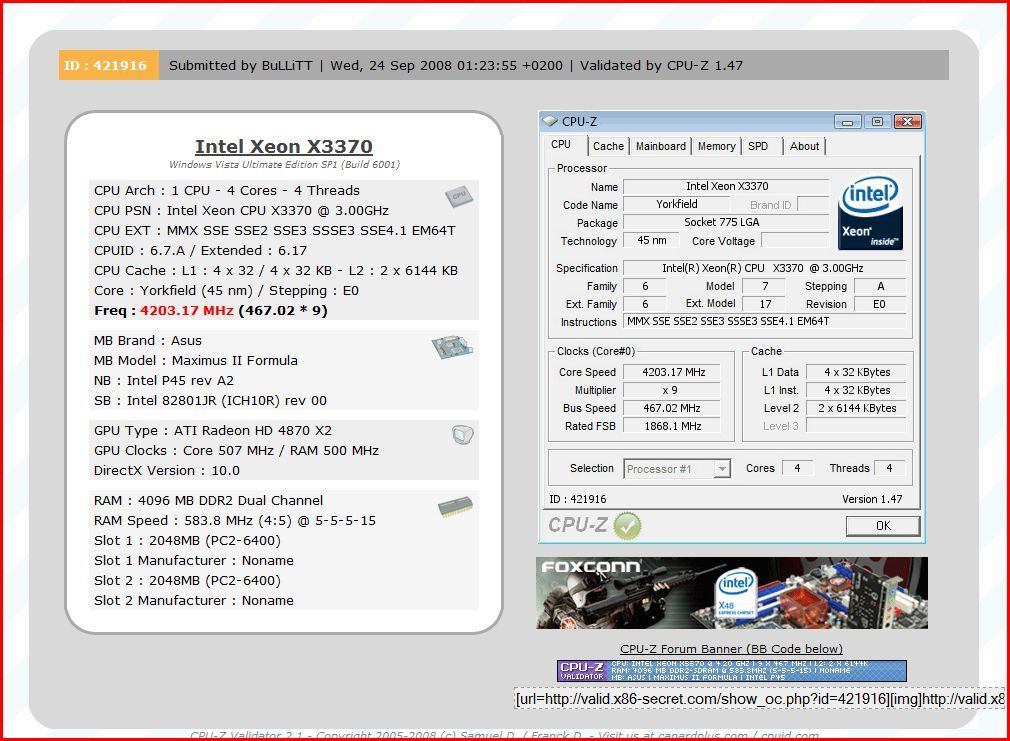This screenshot has width=1010, height=741.
Task: Click the Intel Xeon X3370 title link
Action: pyautogui.click(x=284, y=146)
